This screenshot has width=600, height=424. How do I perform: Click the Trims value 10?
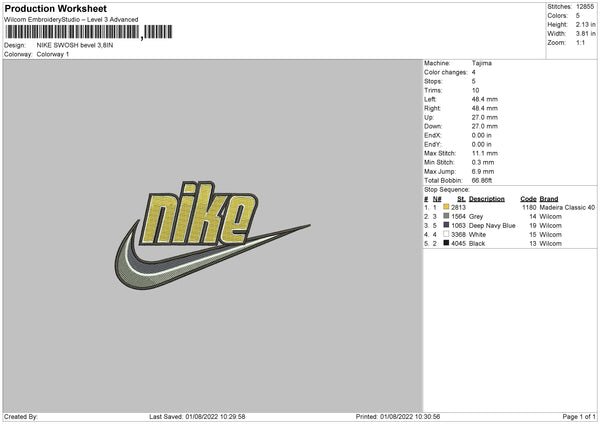(x=475, y=90)
